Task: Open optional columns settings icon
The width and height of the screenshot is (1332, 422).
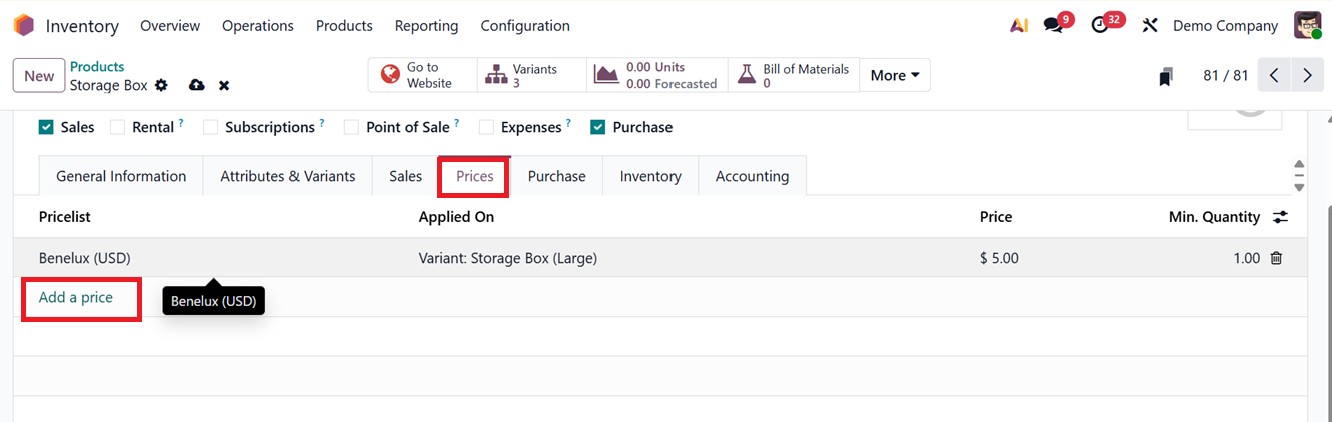Action: point(1280,217)
